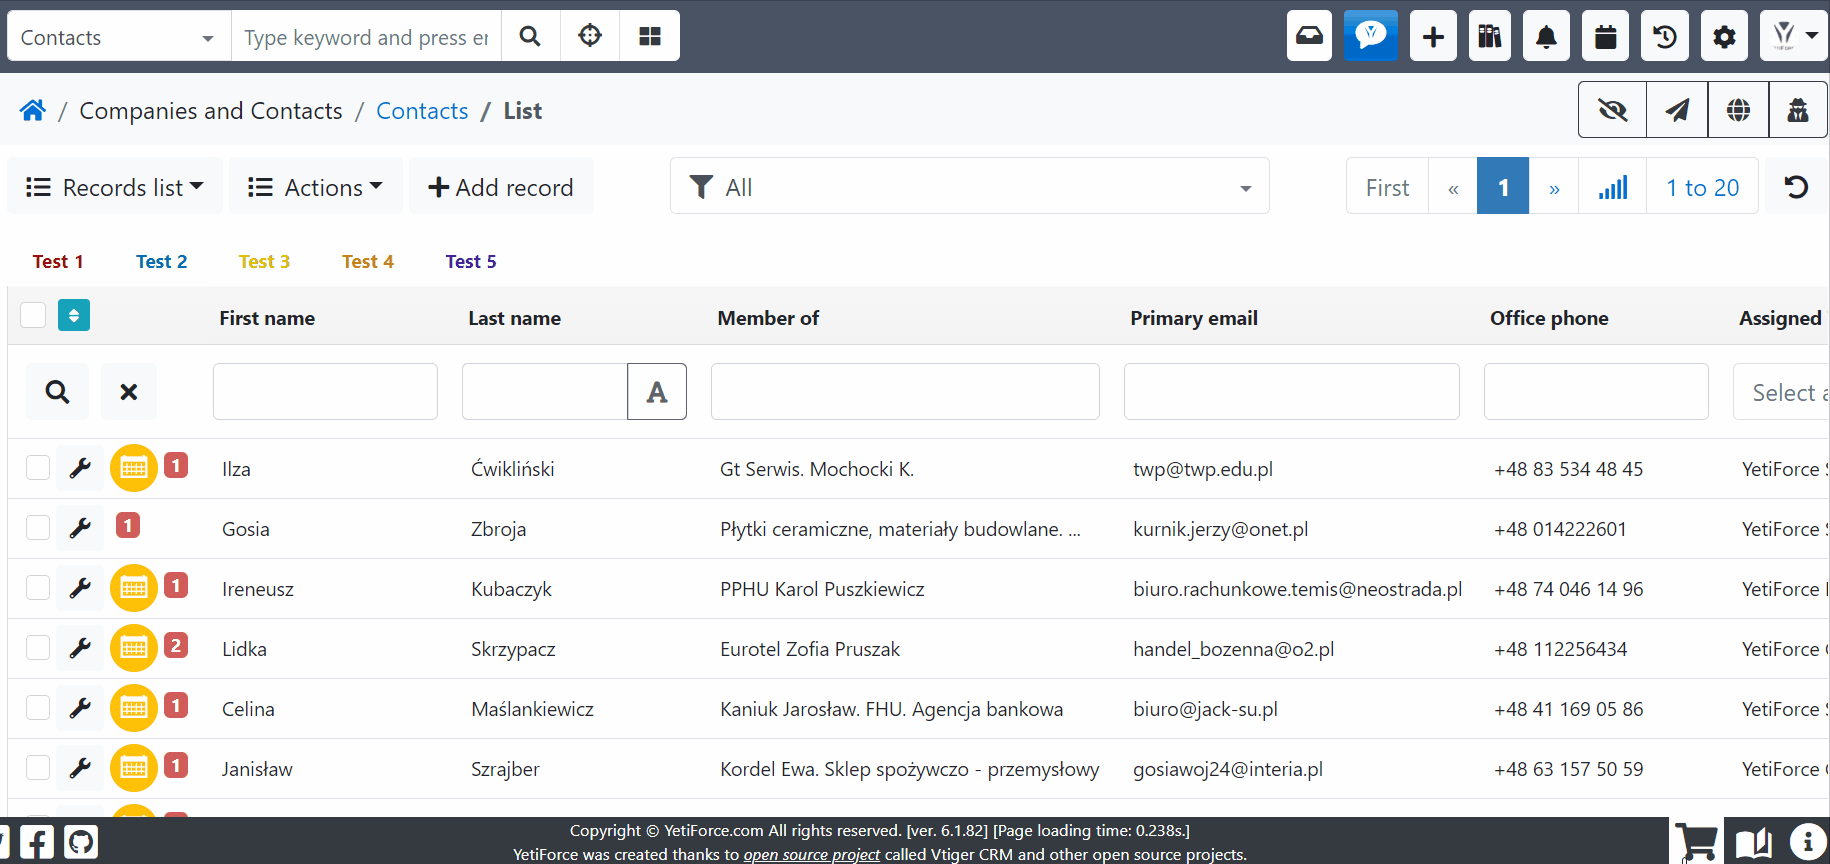The image size is (1830, 864).
Task: Open the calendar icon in top bar
Action: pos(1606,36)
